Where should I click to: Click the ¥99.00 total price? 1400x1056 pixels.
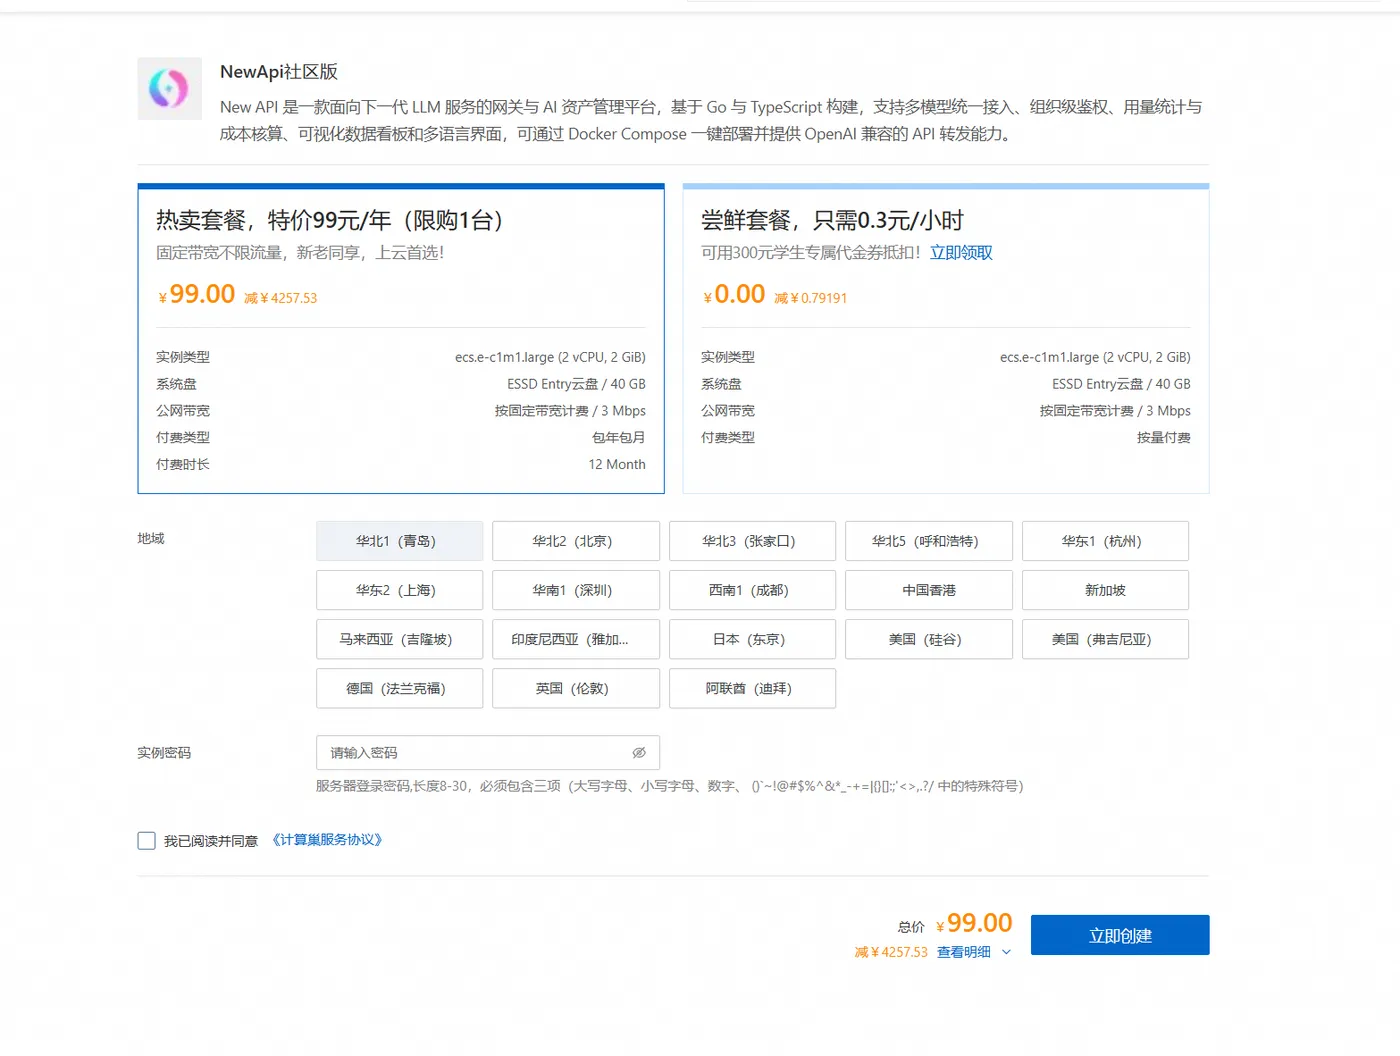point(974,923)
